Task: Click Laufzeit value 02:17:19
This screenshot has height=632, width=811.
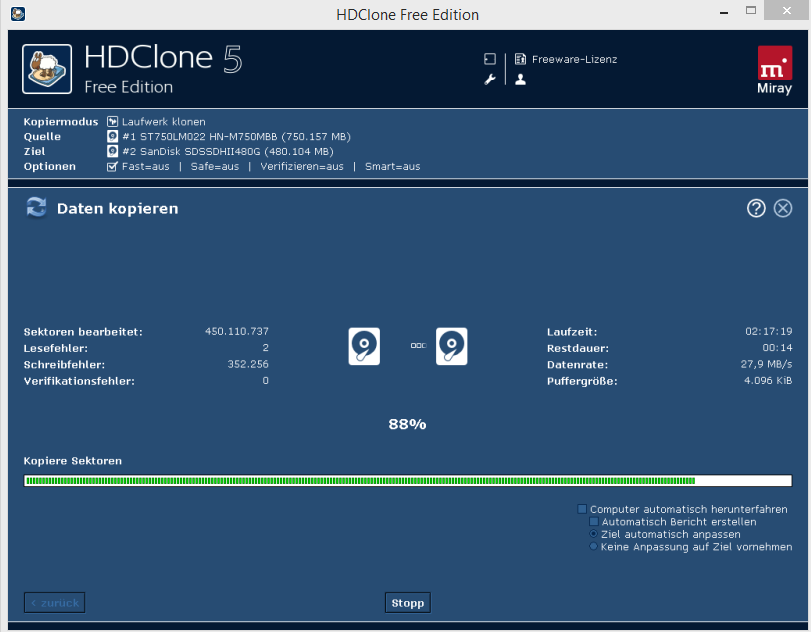Action: [x=769, y=331]
